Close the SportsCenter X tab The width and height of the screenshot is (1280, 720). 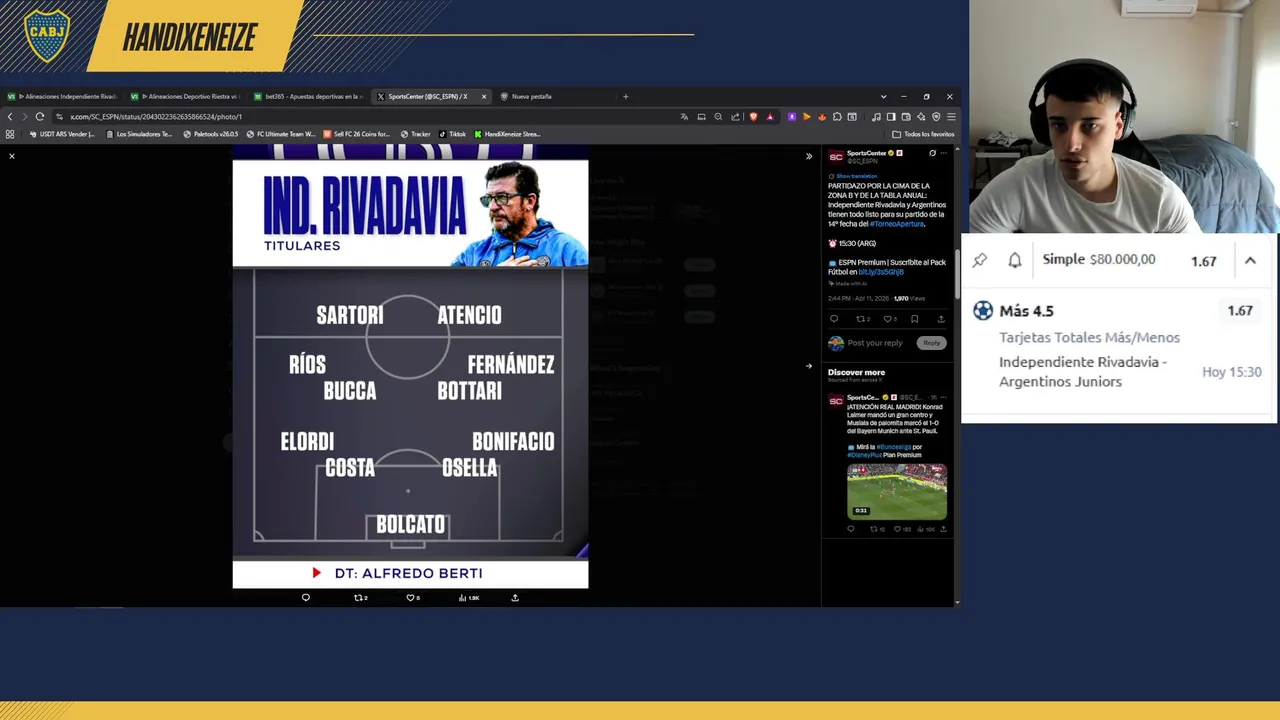[484, 97]
